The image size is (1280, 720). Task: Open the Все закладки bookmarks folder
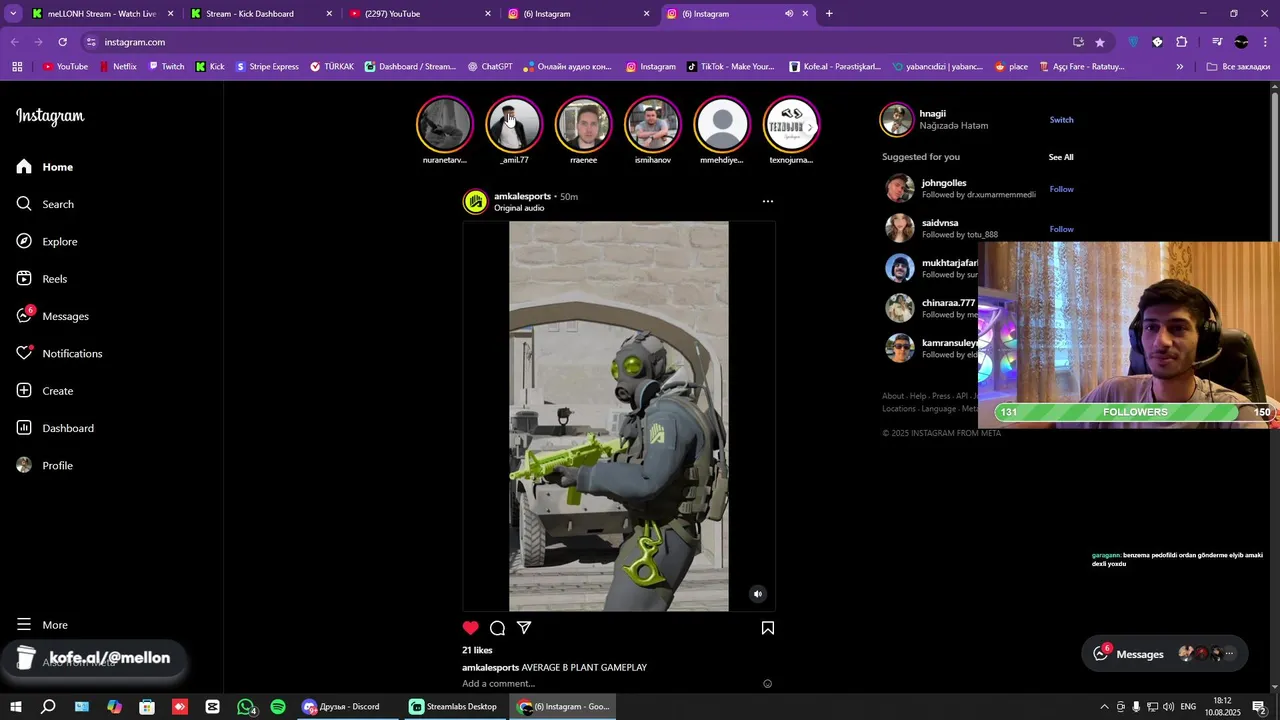pyautogui.click(x=1238, y=67)
